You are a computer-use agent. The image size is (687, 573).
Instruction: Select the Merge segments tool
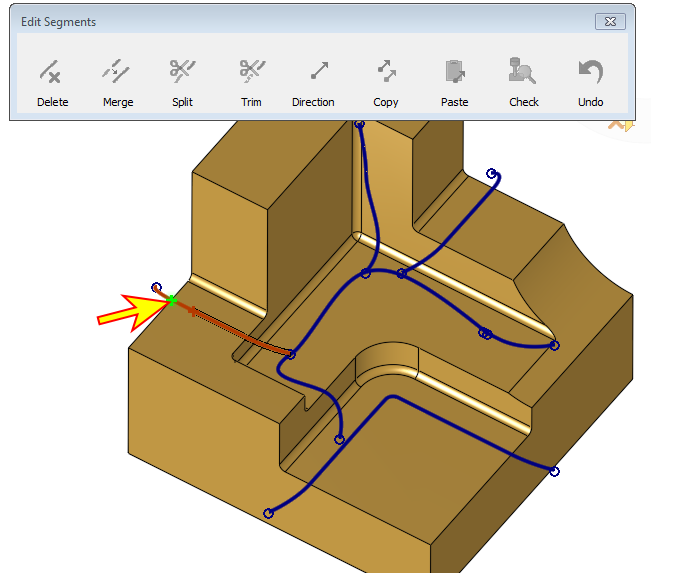[x=117, y=82]
